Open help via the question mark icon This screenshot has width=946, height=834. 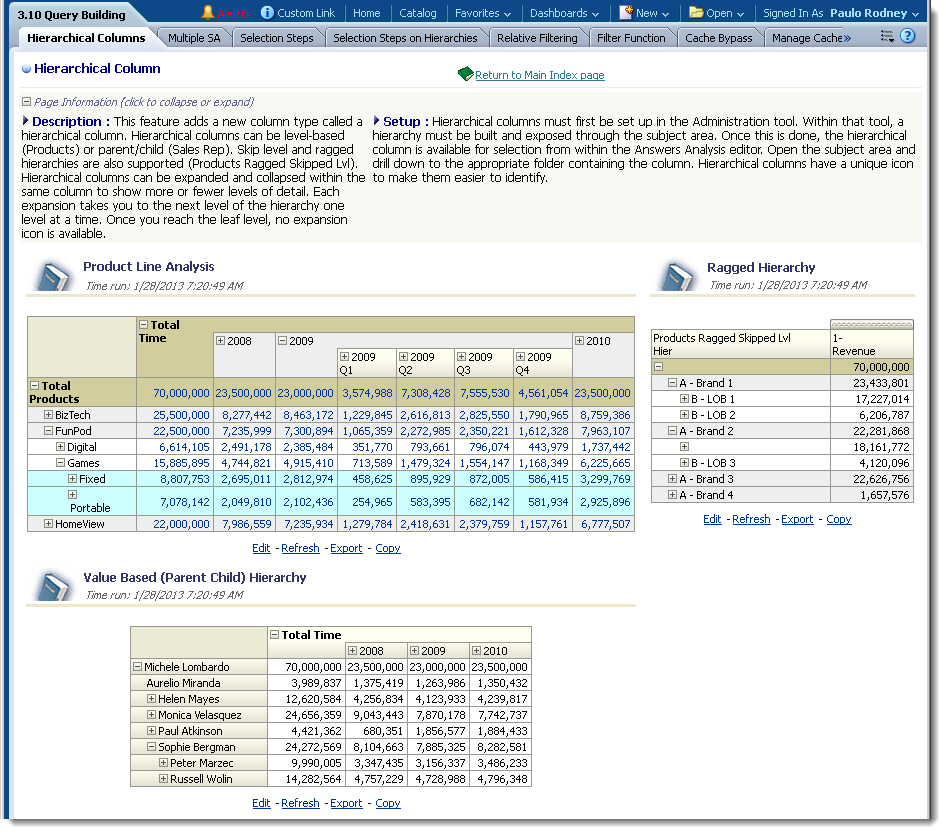(907, 35)
